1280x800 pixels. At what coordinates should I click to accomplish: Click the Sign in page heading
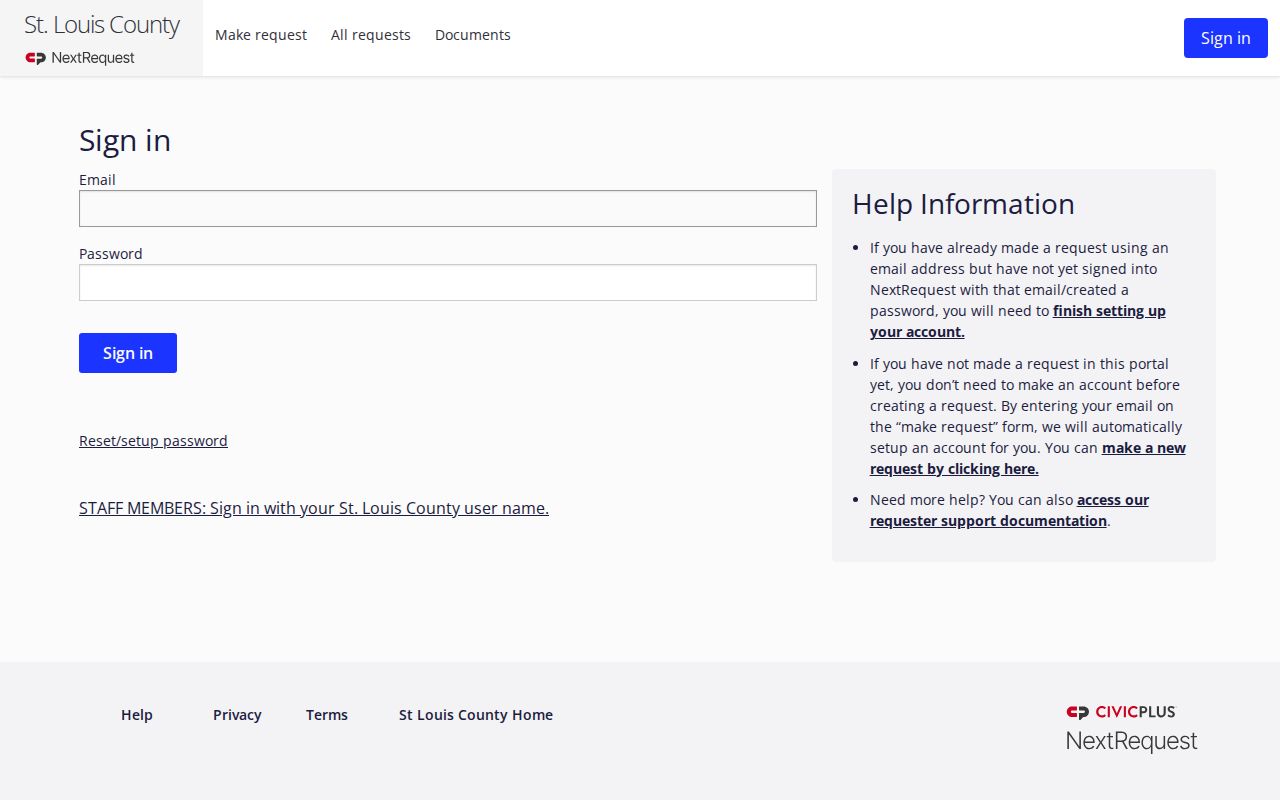click(x=125, y=141)
